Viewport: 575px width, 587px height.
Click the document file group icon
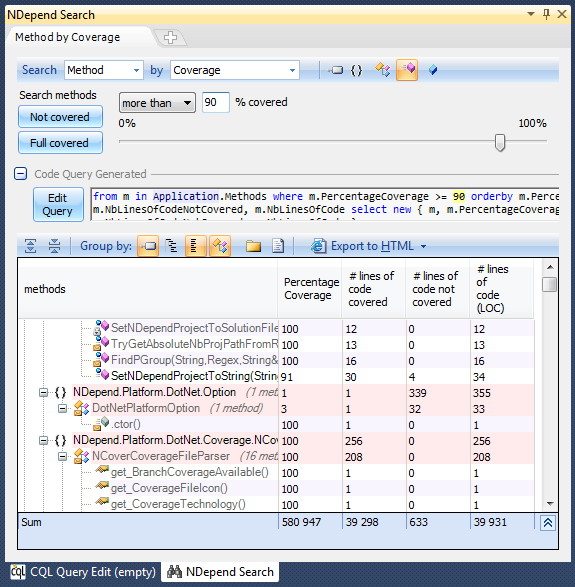tap(278, 246)
